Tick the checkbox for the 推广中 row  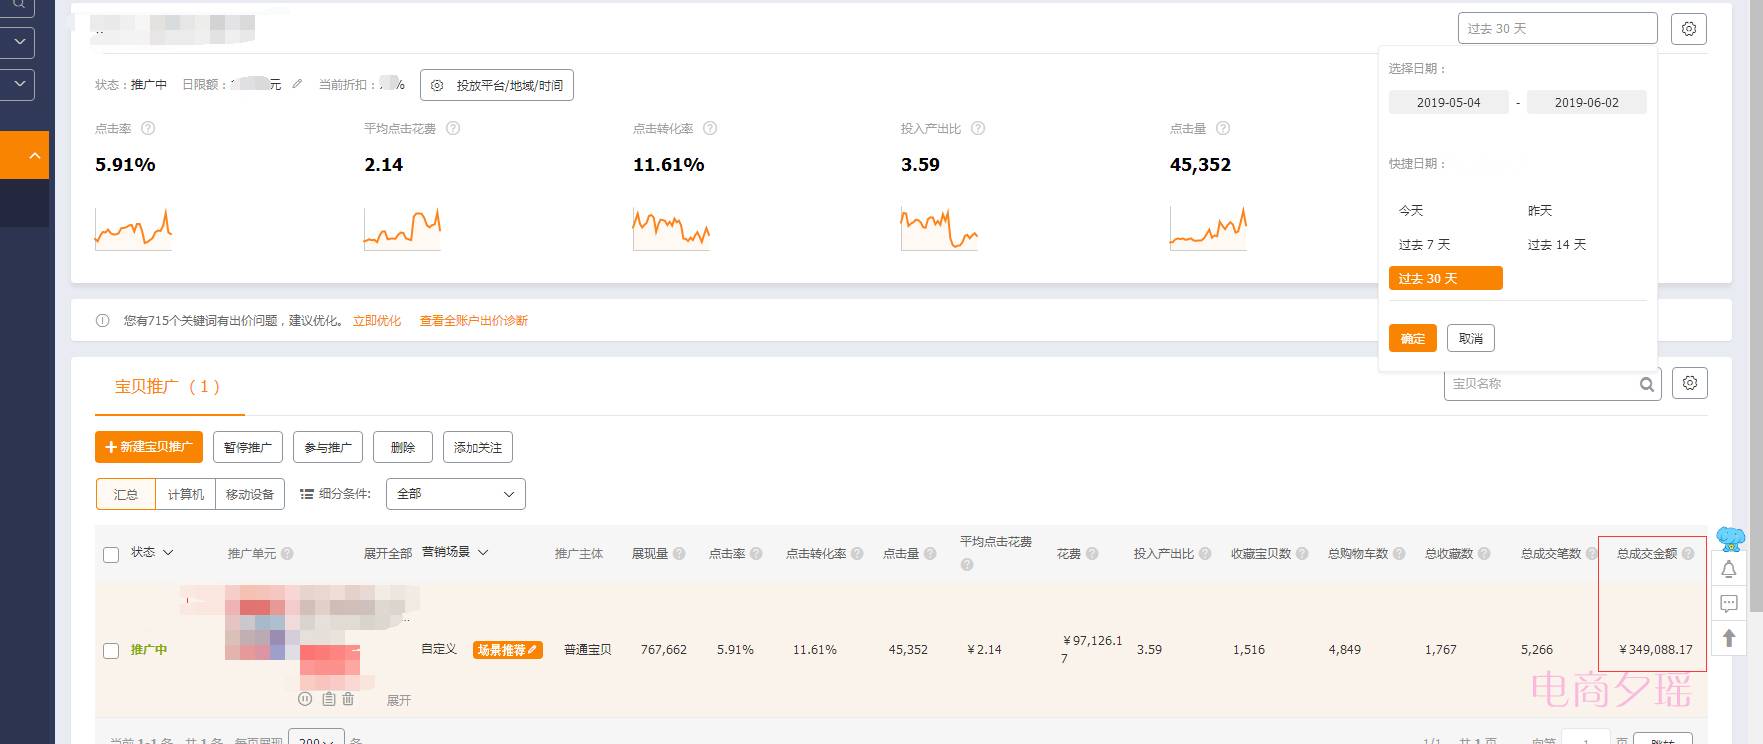(x=111, y=650)
